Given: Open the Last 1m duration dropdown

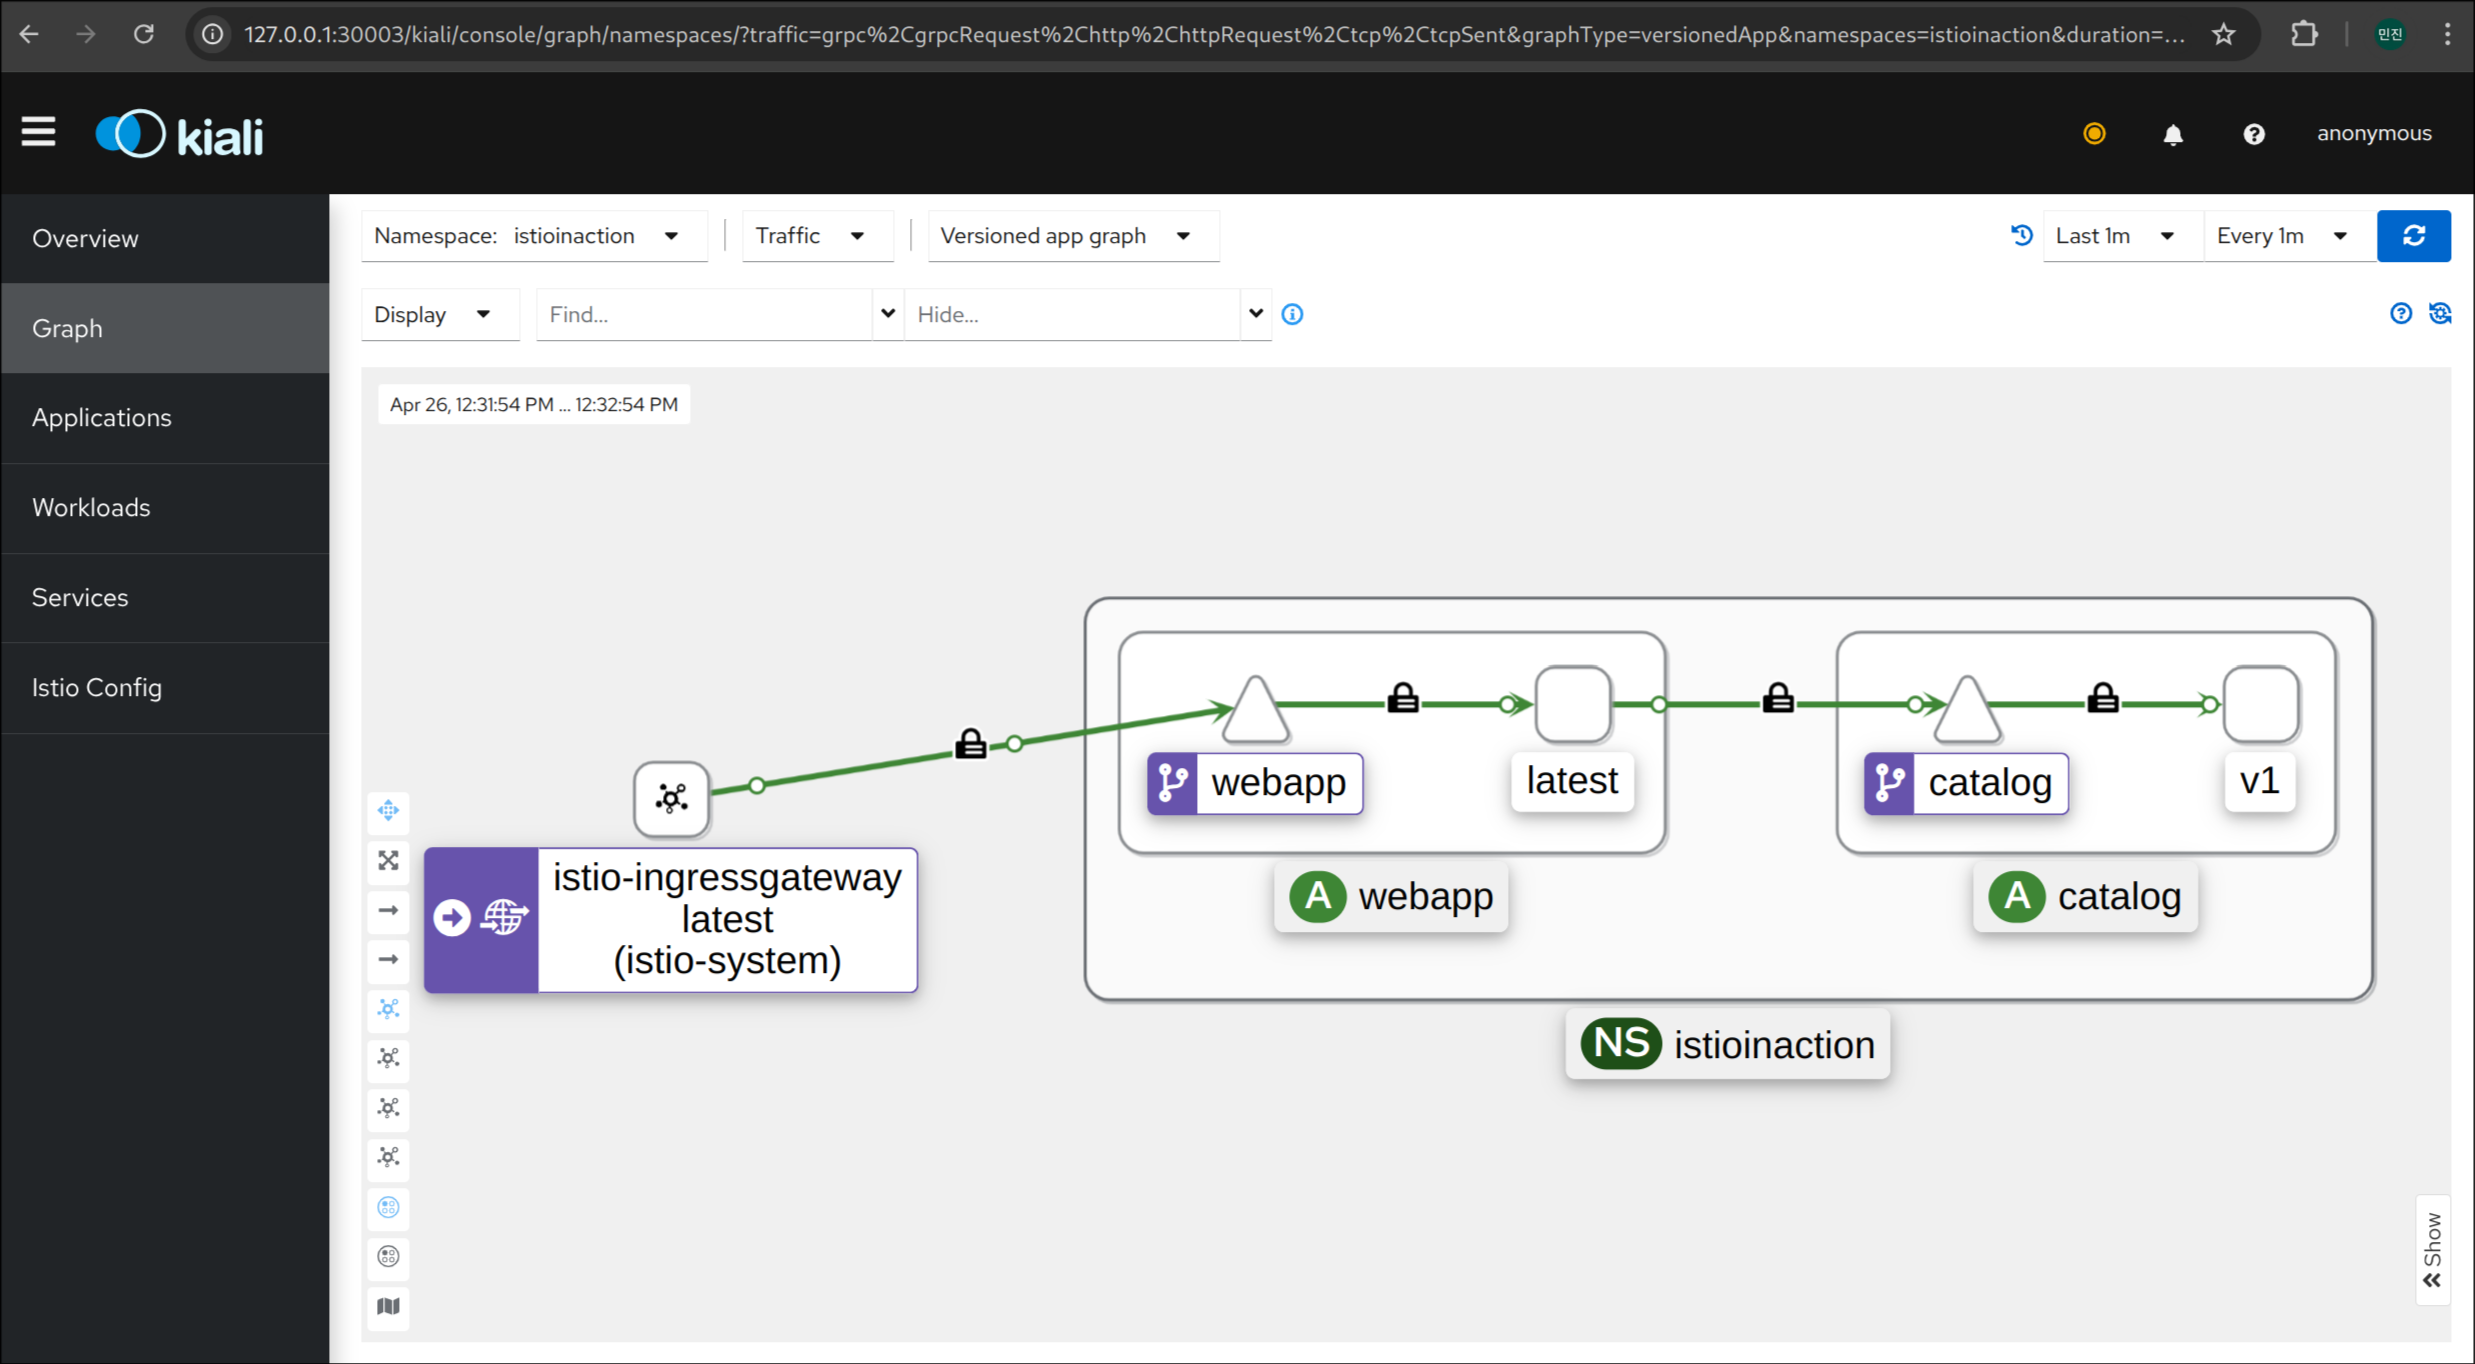Looking at the screenshot, I should pyautogui.click(x=2122, y=236).
